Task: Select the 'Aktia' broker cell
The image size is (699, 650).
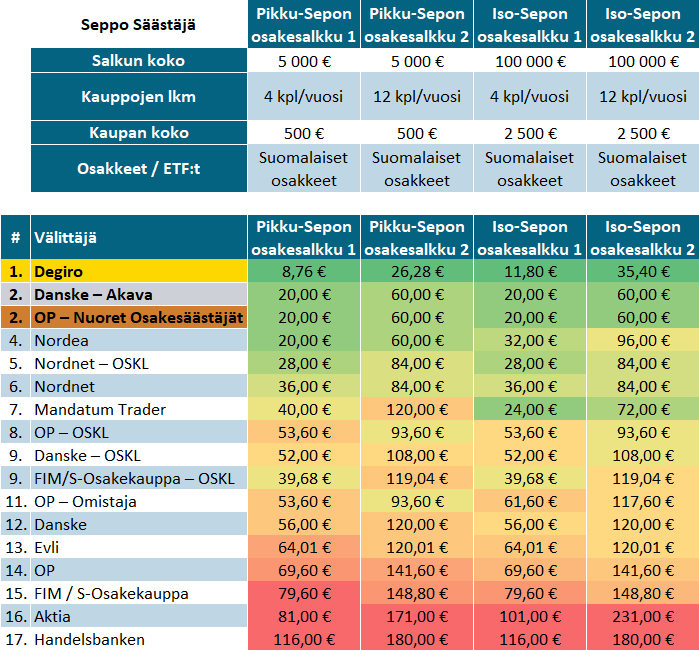Action: point(139,617)
